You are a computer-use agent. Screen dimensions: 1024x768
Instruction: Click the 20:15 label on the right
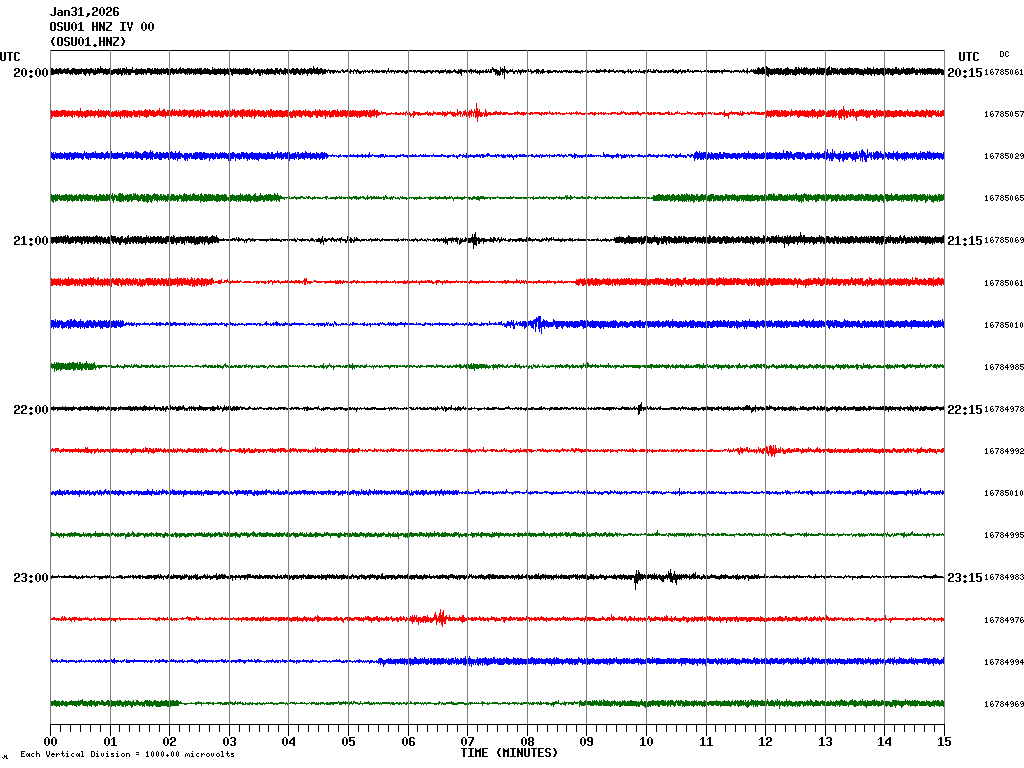click(964, 73)
